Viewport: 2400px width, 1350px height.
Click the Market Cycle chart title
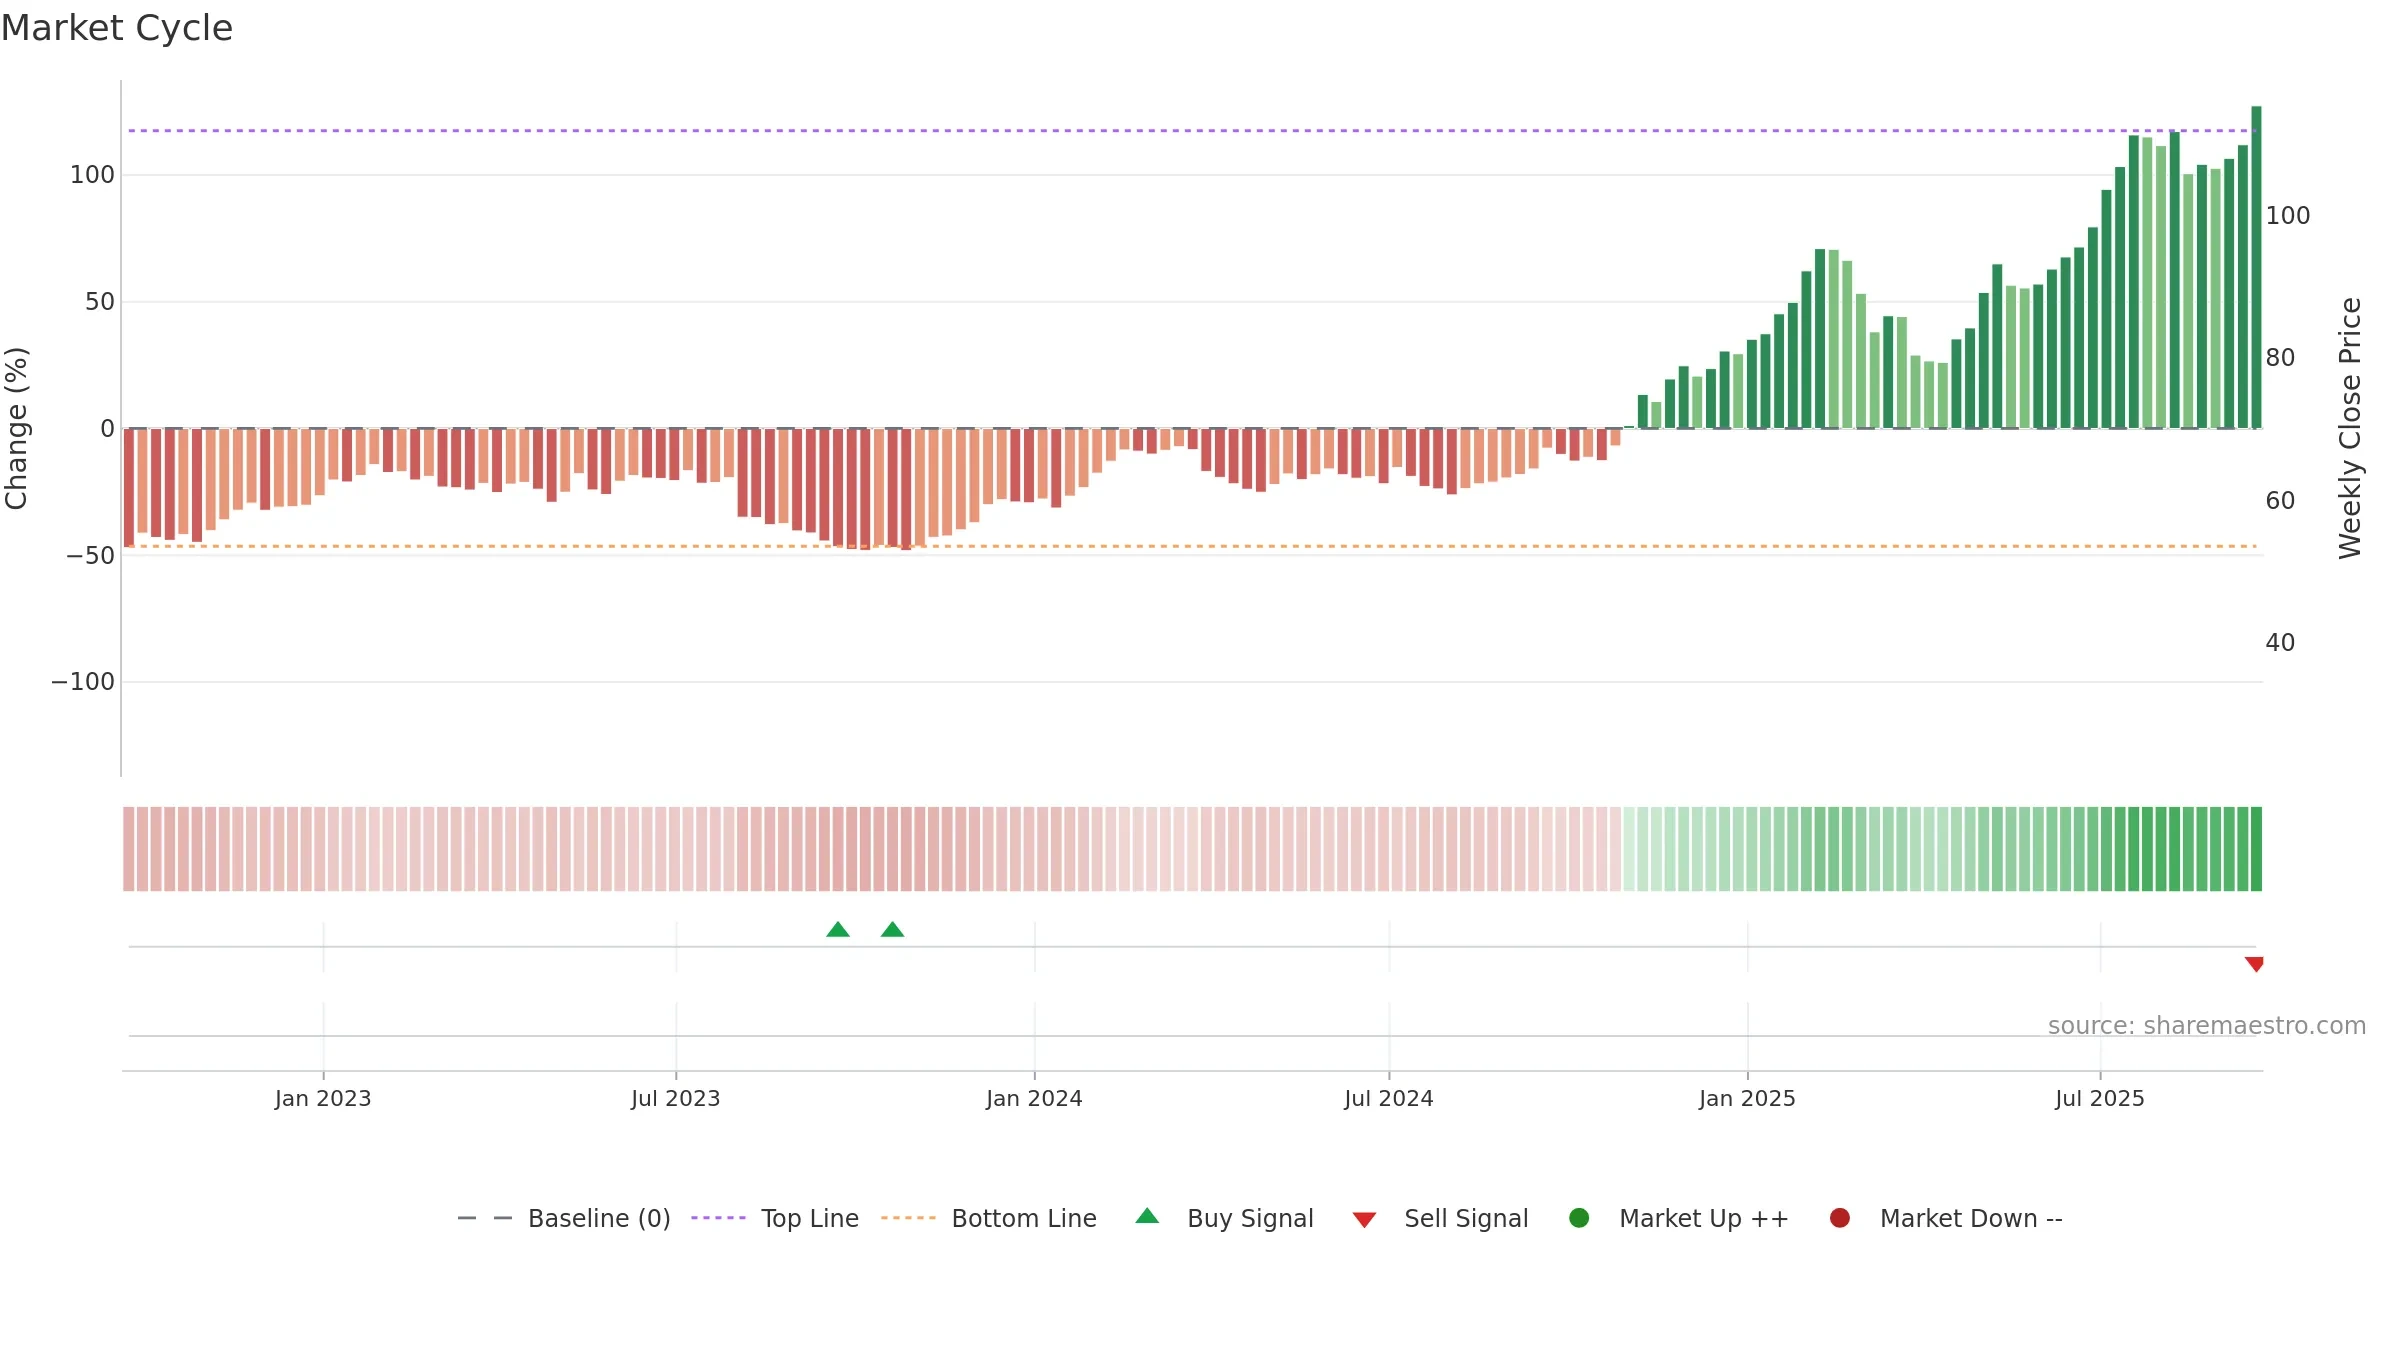coord(117,28)
